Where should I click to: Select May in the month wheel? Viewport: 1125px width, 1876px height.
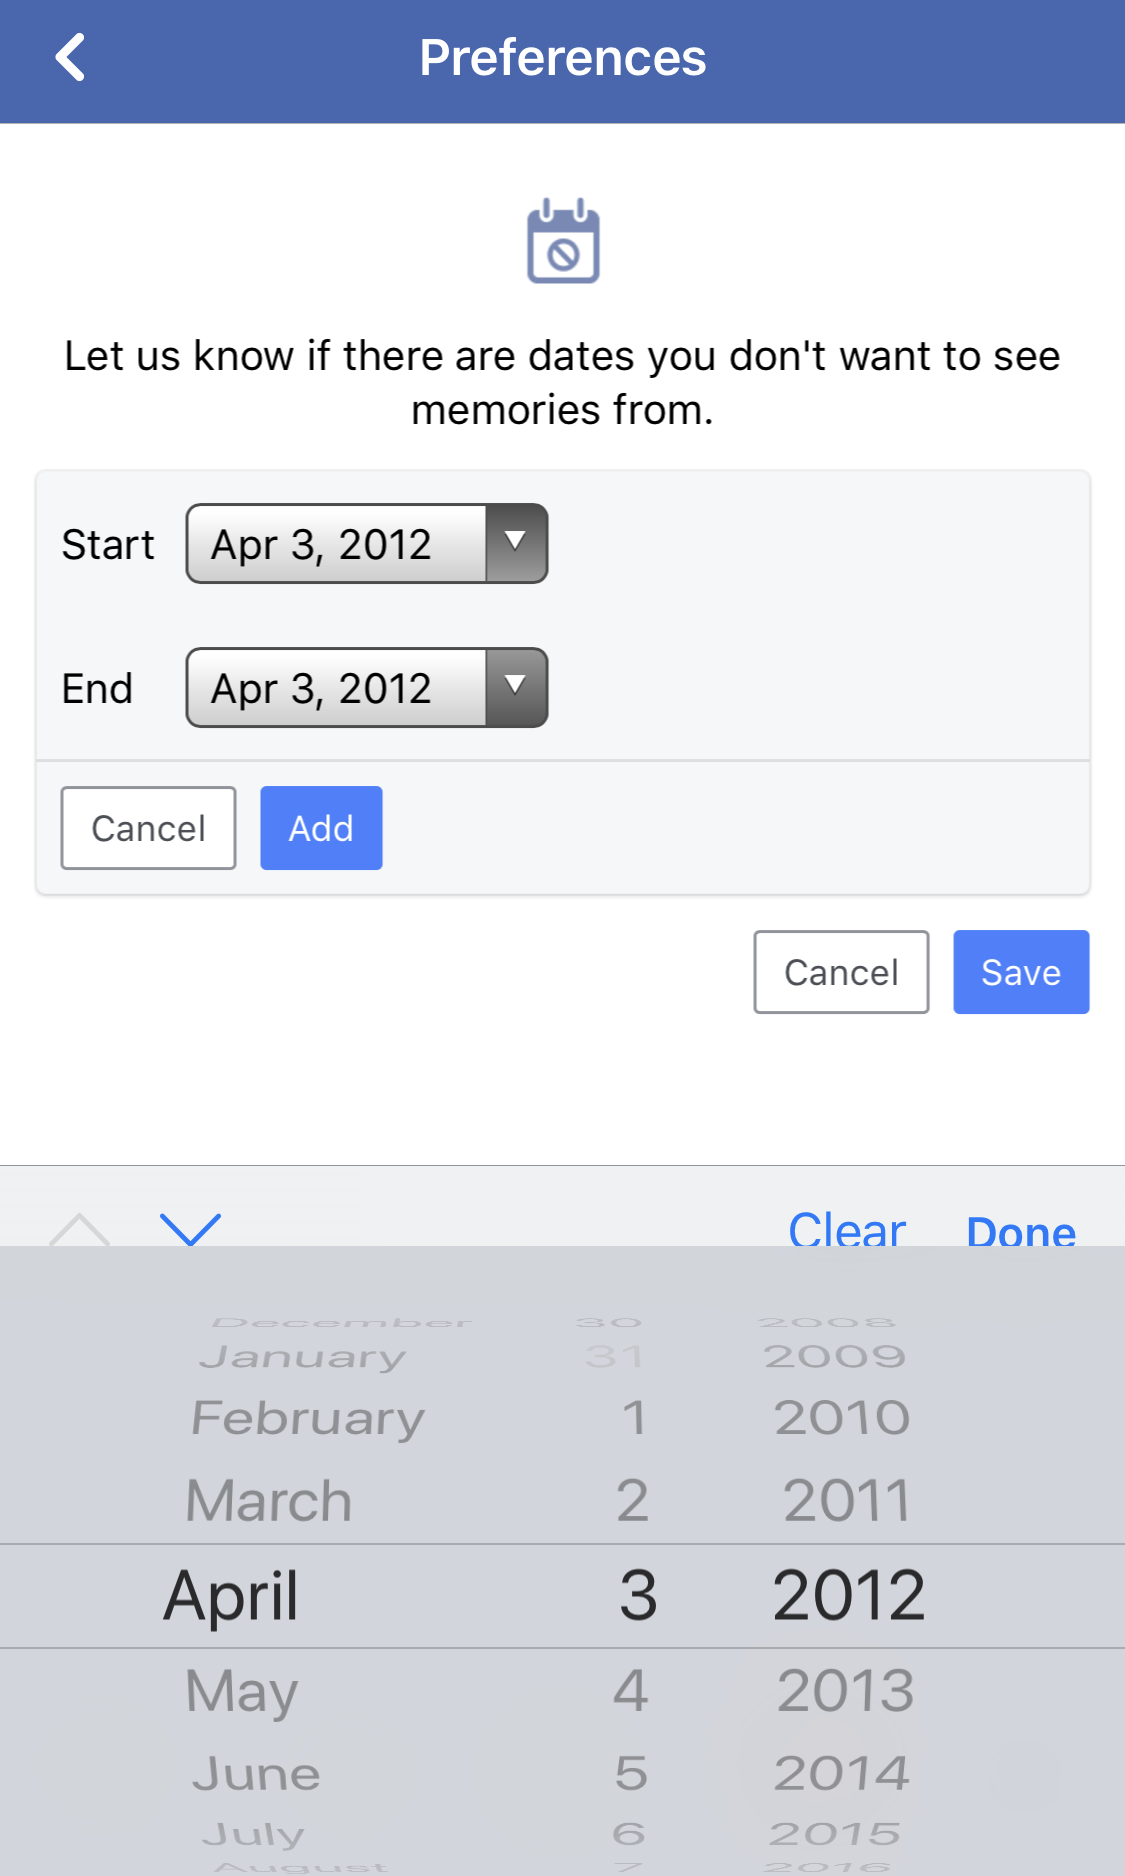pyautogui.click(x=242, y=1691)
